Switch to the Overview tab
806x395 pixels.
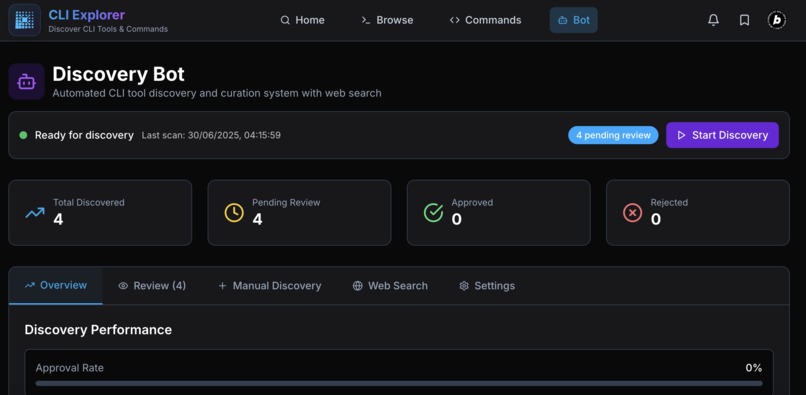(x=56, y=285)
